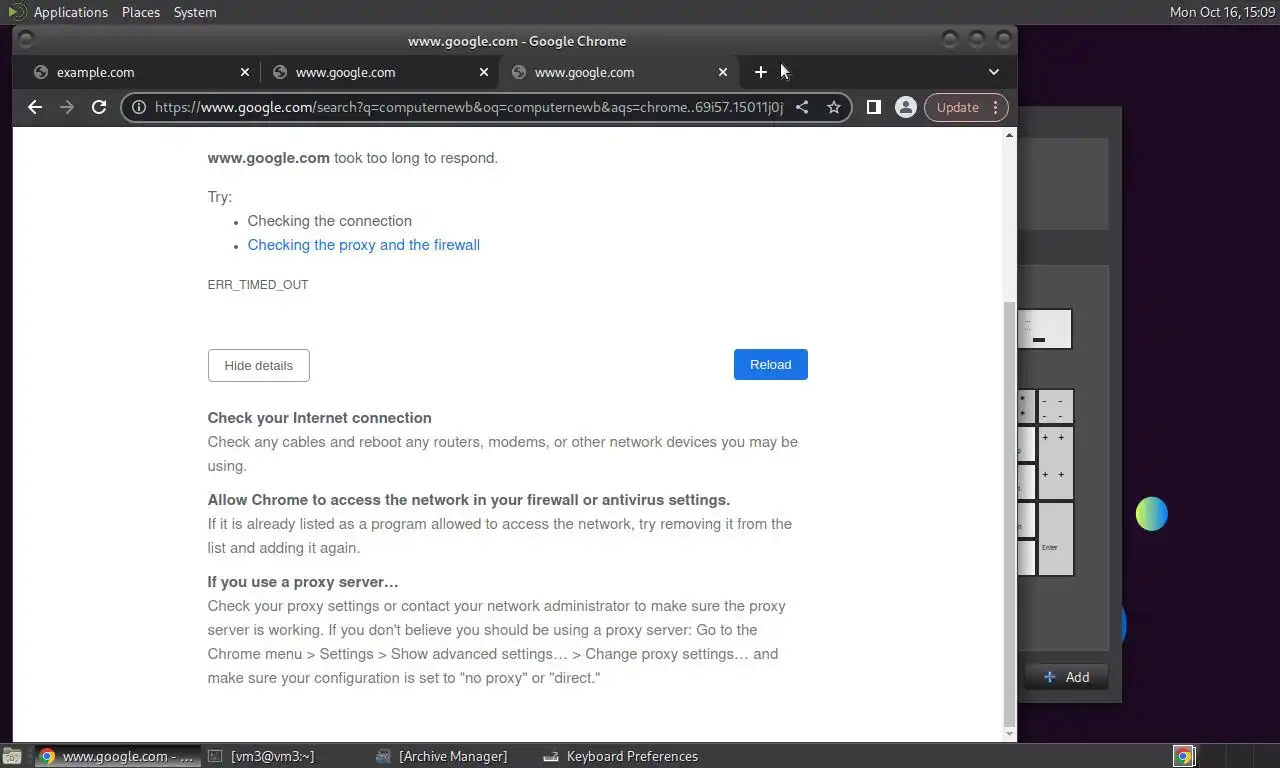Click the Enter key in the keyboard layout preview

[1055, 539]
